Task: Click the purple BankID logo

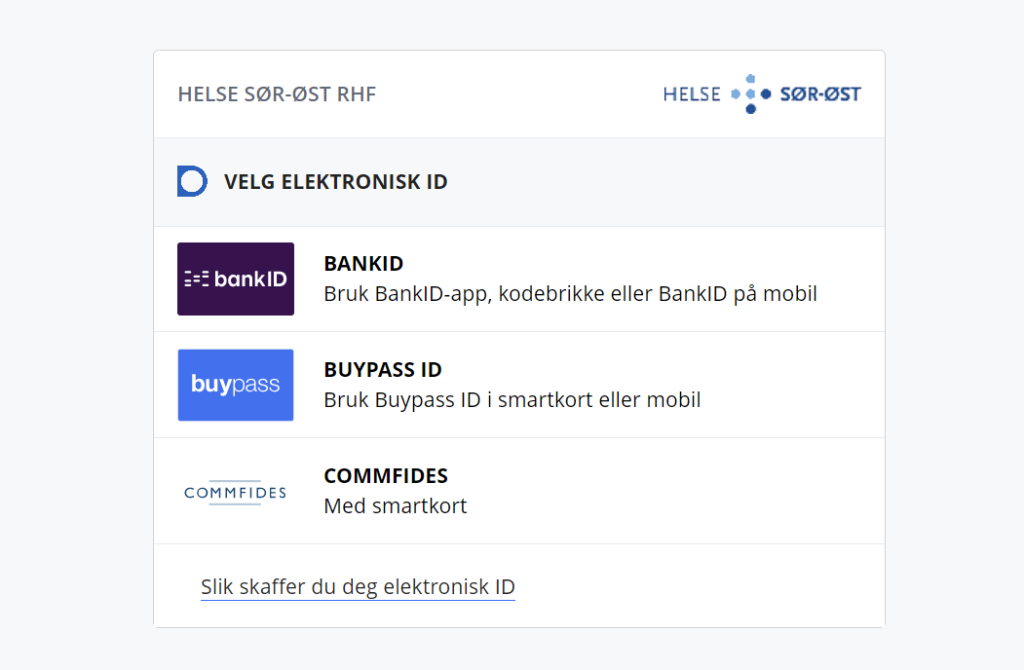Action: pyautogui.click(x=235, y=279)
